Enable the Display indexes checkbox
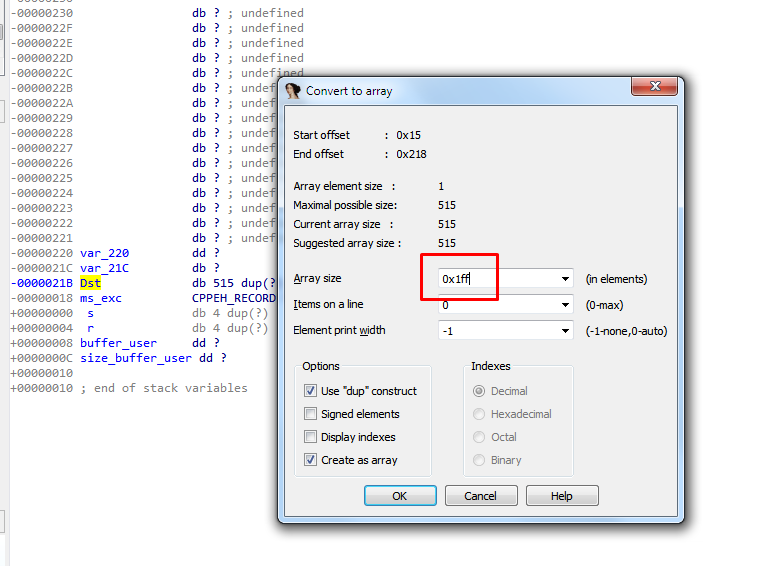 [x=310, y=437]
